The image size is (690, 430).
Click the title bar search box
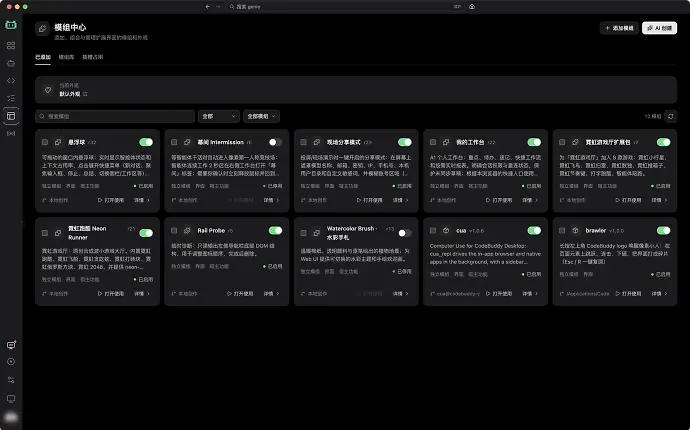coord(345,7)
